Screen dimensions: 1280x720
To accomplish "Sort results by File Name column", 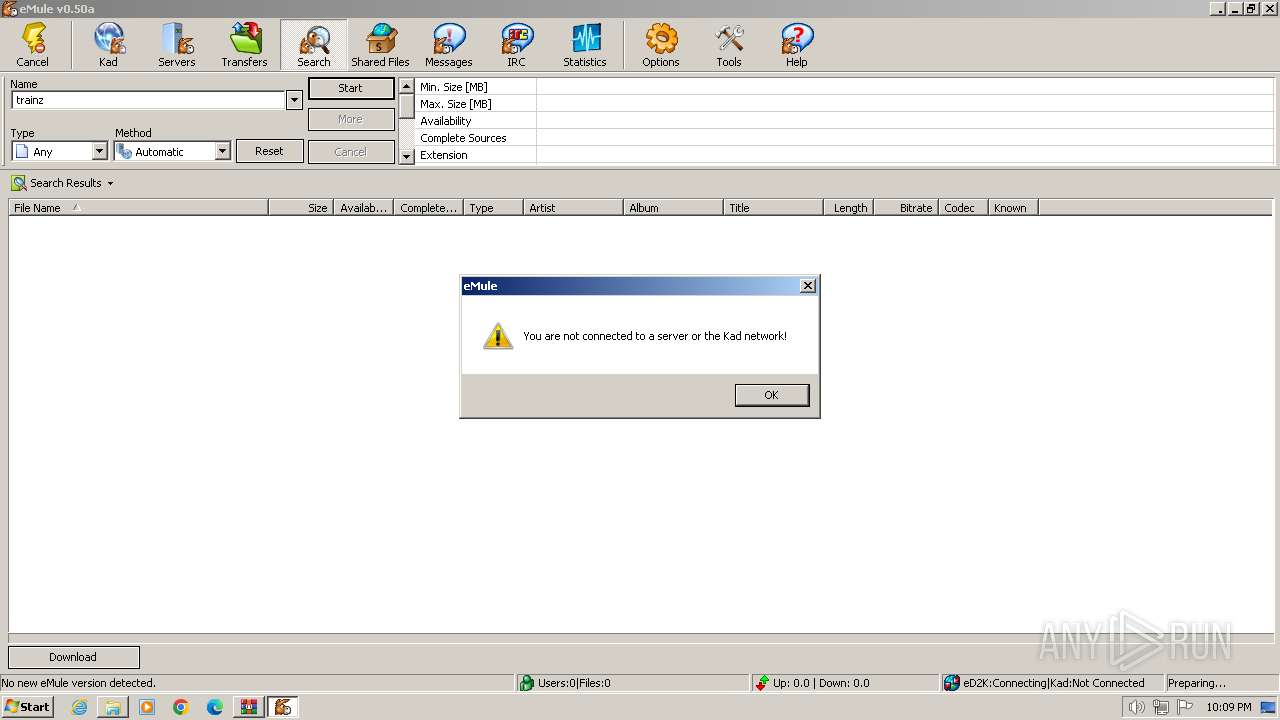I will click(x=138, y=208).
